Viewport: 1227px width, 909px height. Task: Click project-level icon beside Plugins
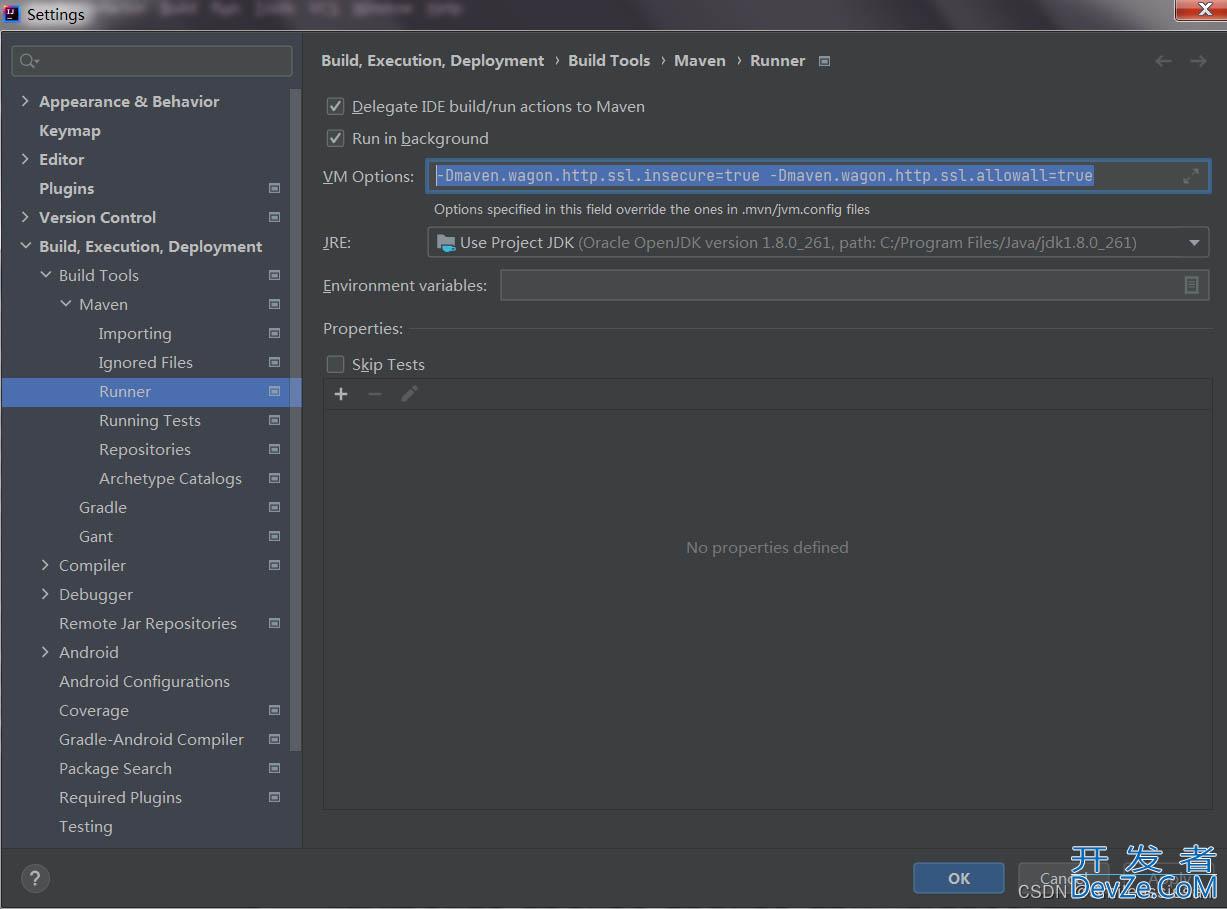coord(274,188)
